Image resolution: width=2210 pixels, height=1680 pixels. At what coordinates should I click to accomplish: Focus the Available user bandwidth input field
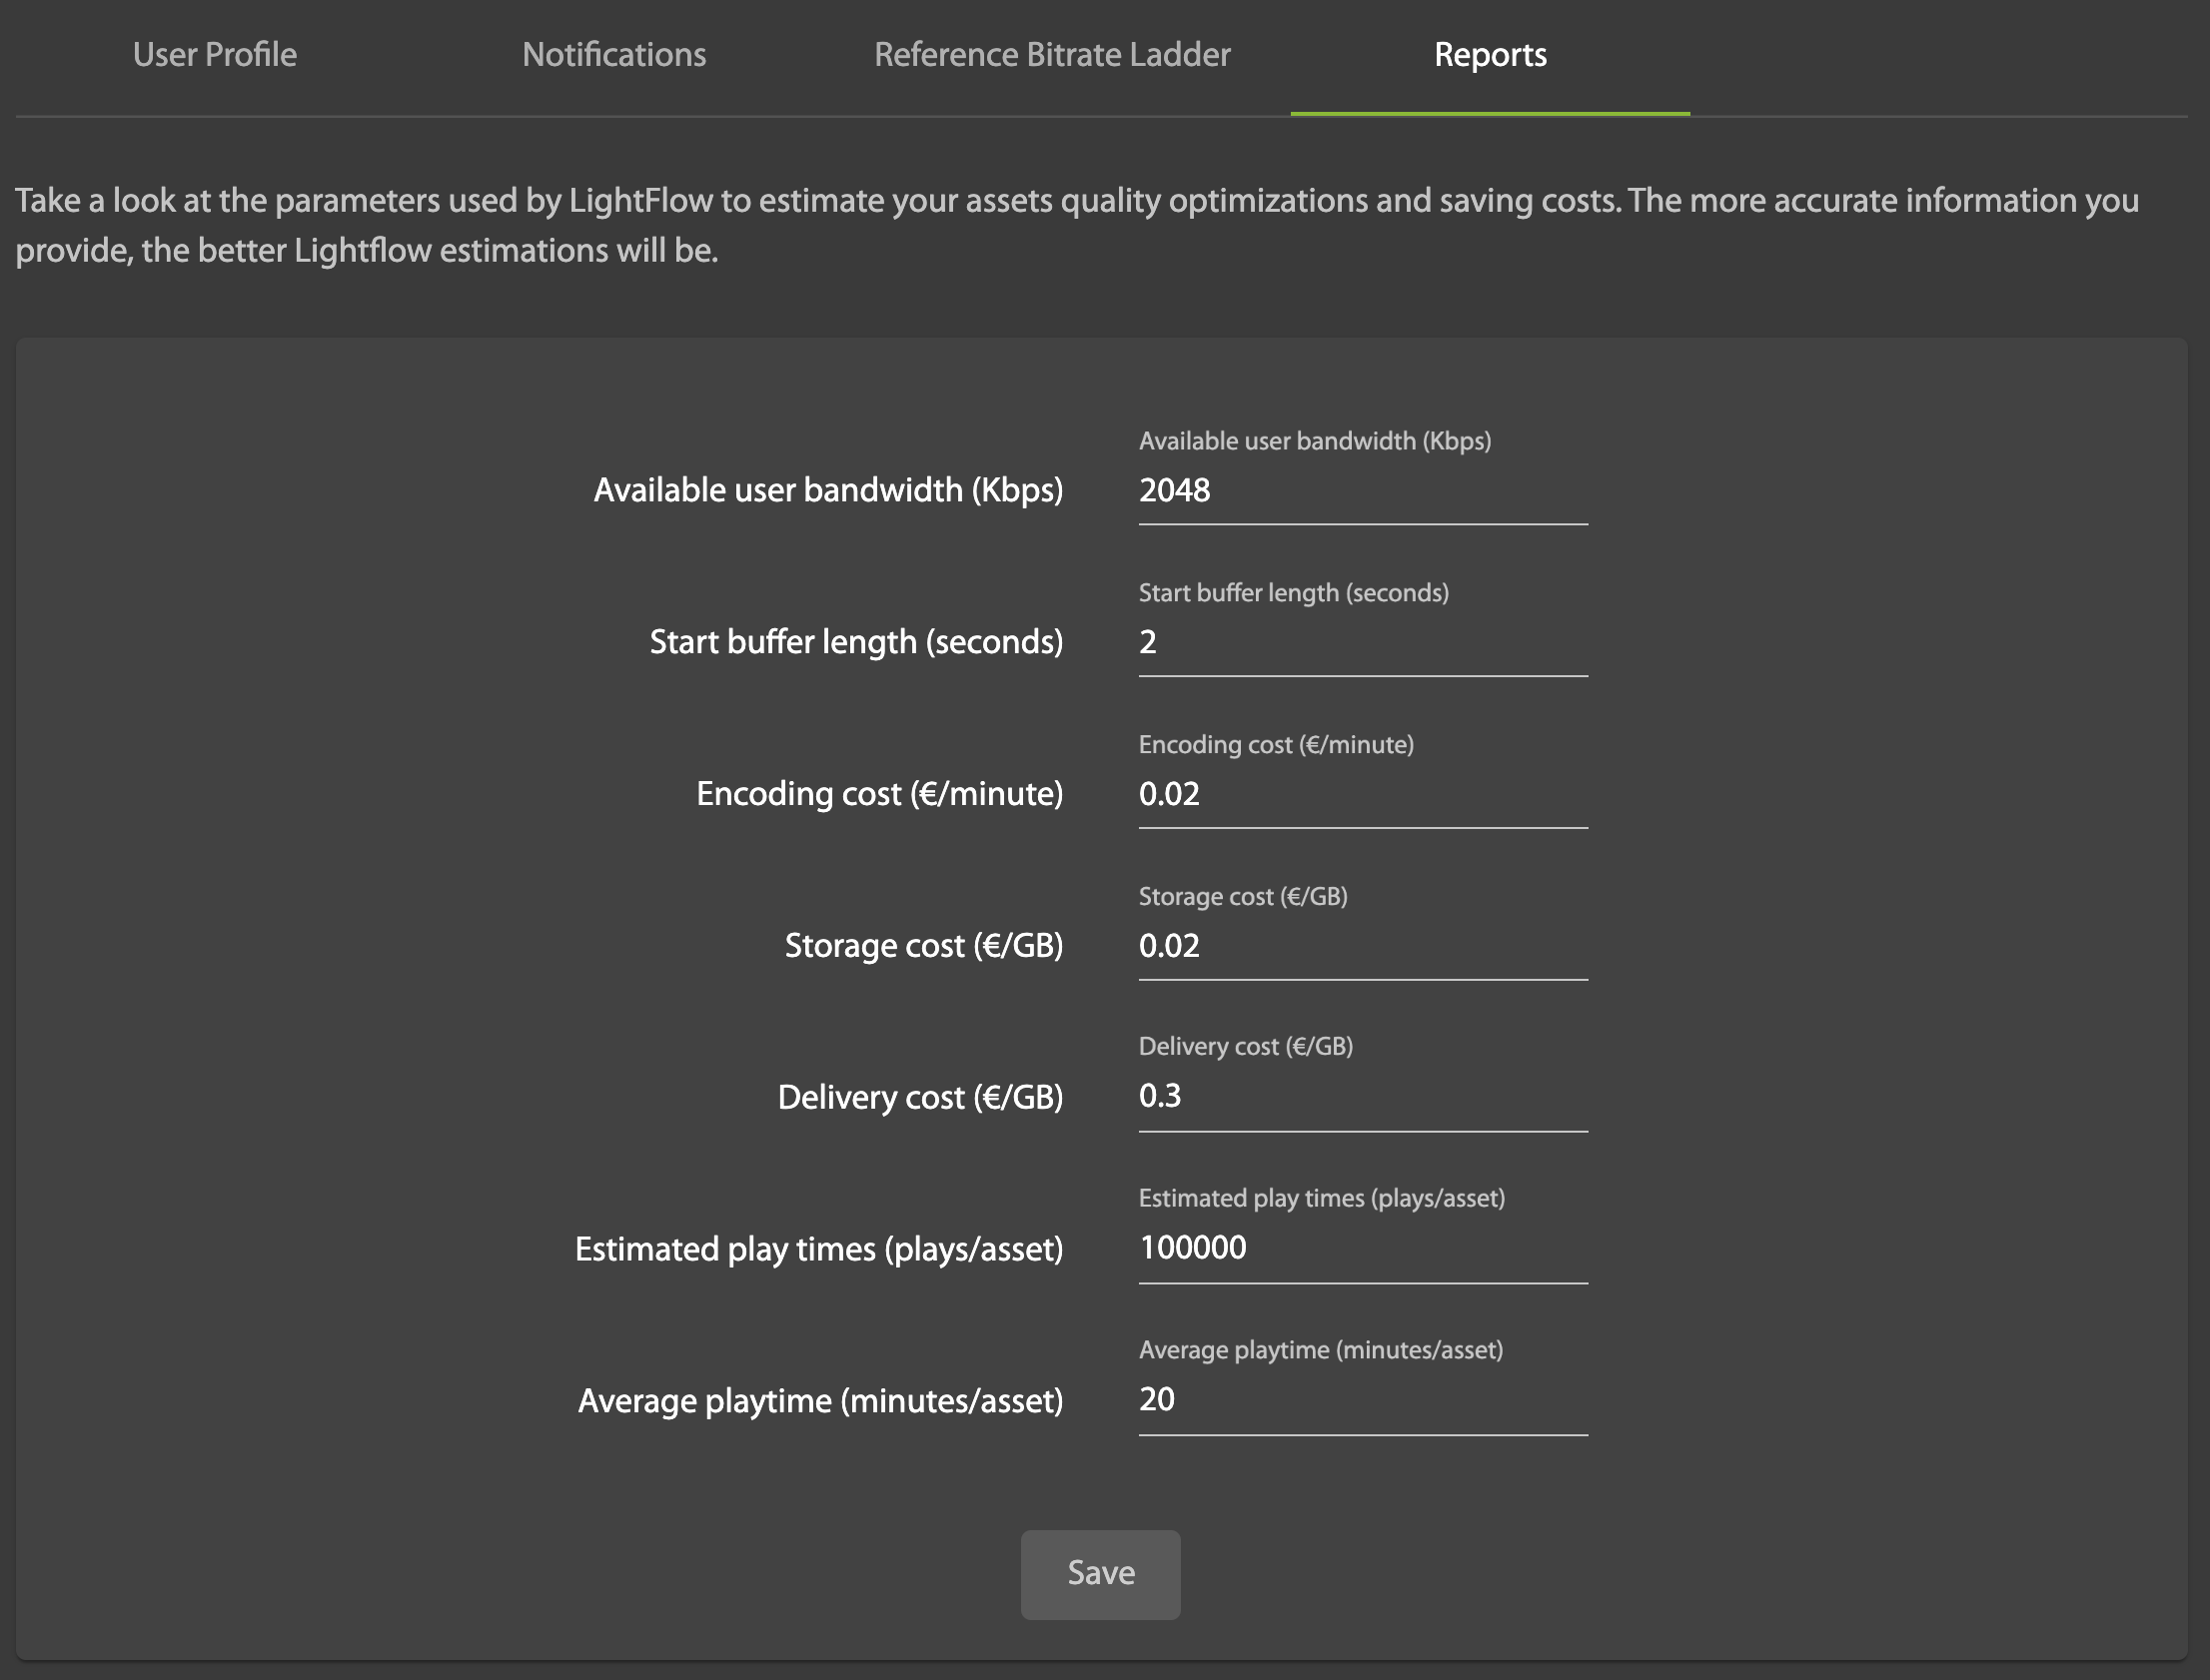1362,491
